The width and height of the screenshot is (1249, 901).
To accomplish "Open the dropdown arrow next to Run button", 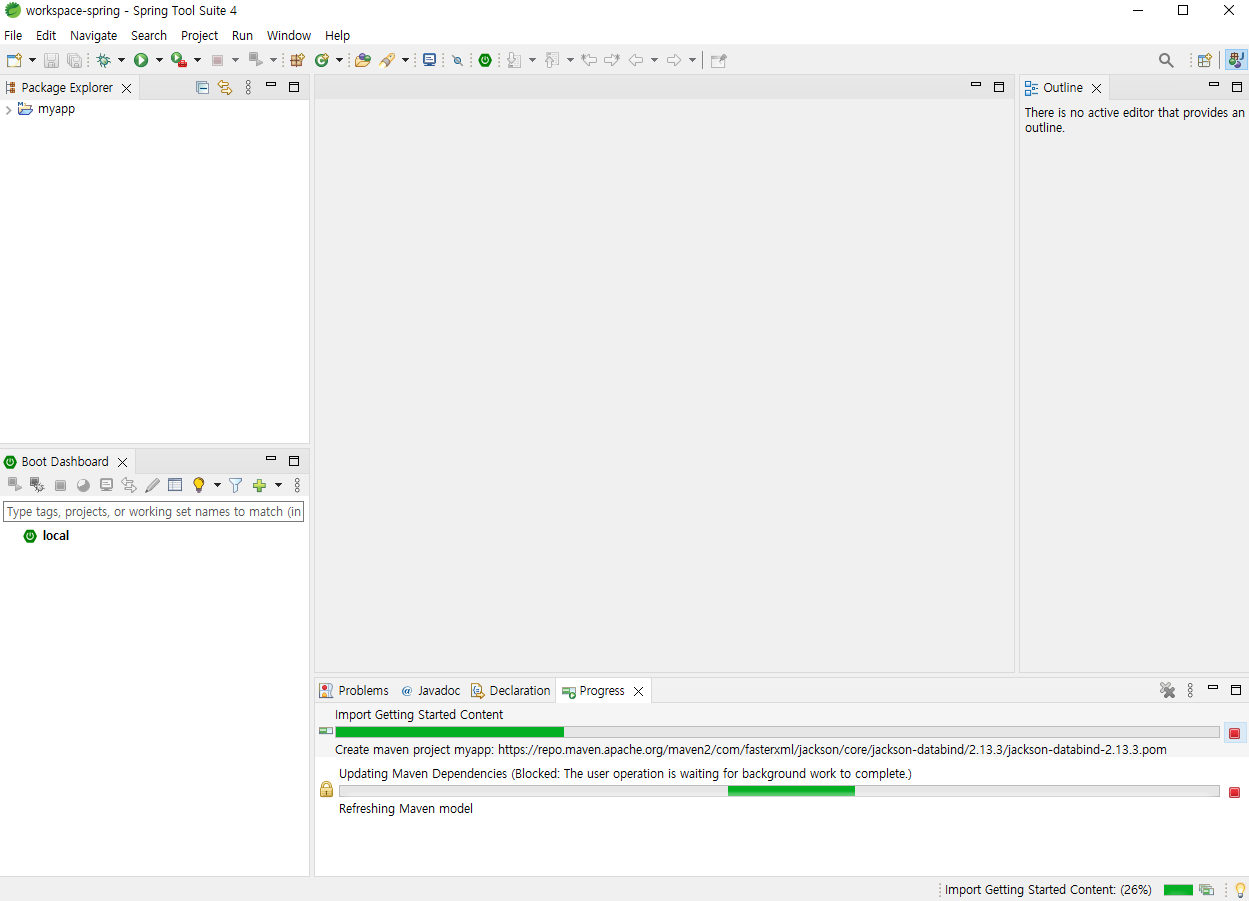I will 159,60.
